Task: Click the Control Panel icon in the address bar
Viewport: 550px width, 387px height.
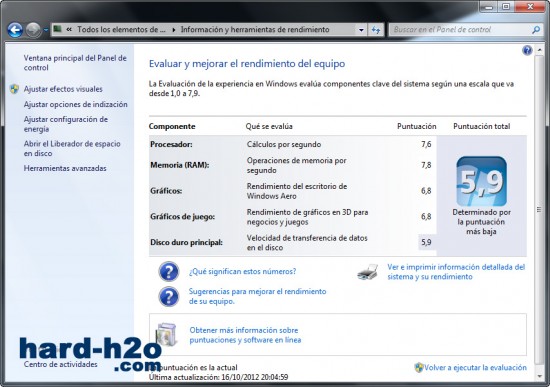Action: click(x=58, y=29)
